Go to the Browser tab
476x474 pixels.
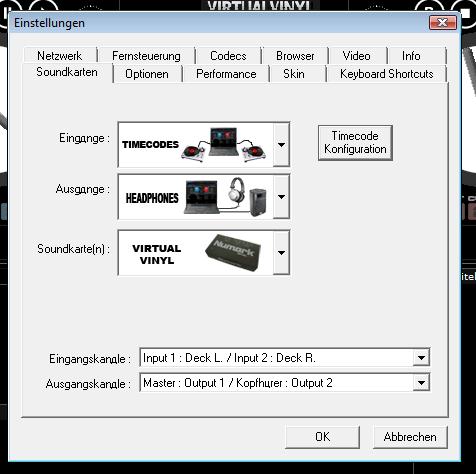pyautogui.click(x=295, y=56)
